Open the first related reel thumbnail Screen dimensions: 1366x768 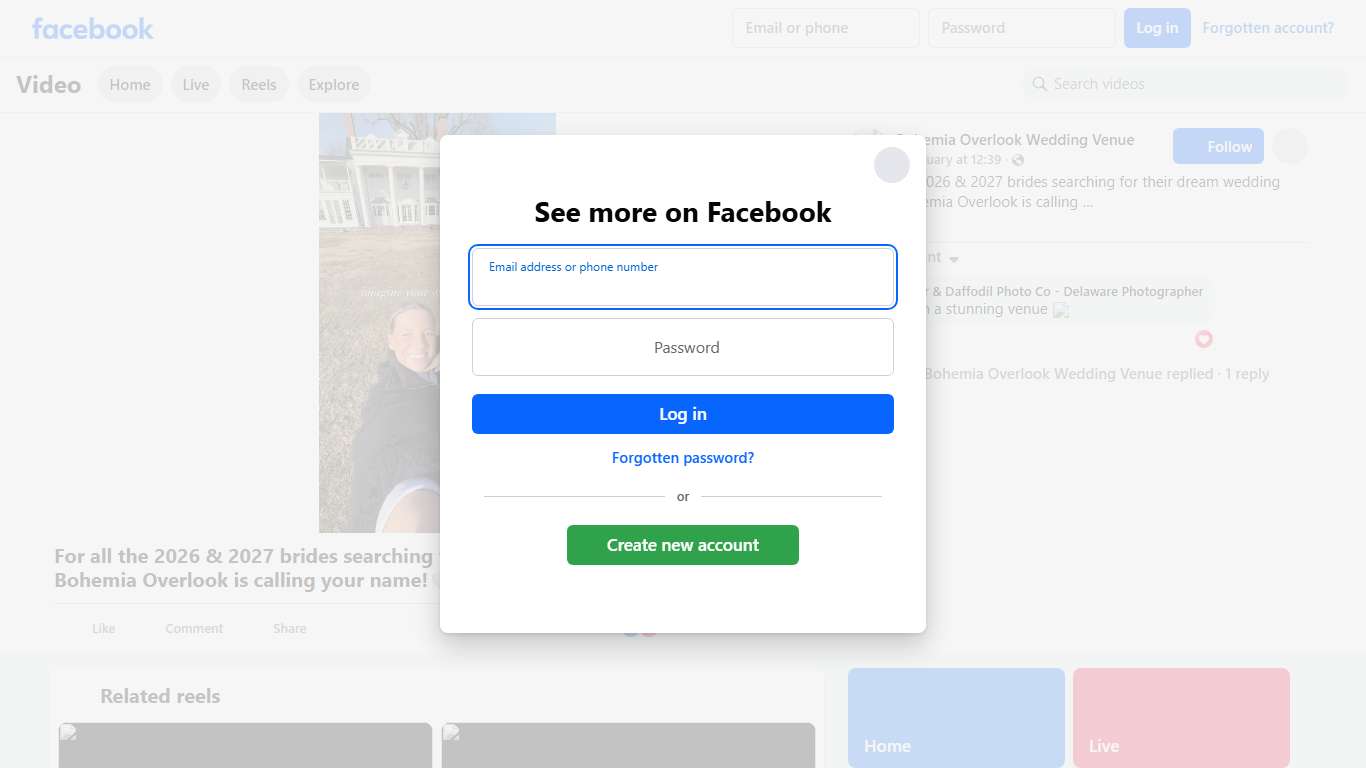tap(245, 745)
